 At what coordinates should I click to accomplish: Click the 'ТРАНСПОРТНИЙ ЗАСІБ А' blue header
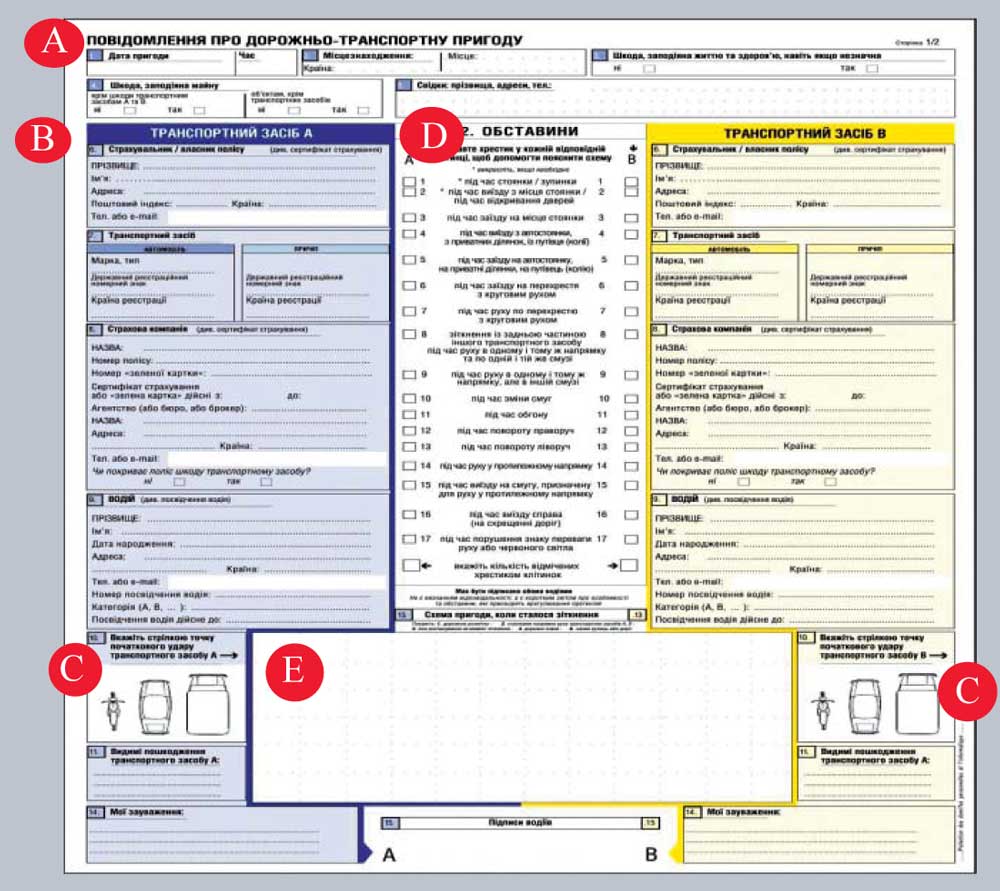[240, 133]
